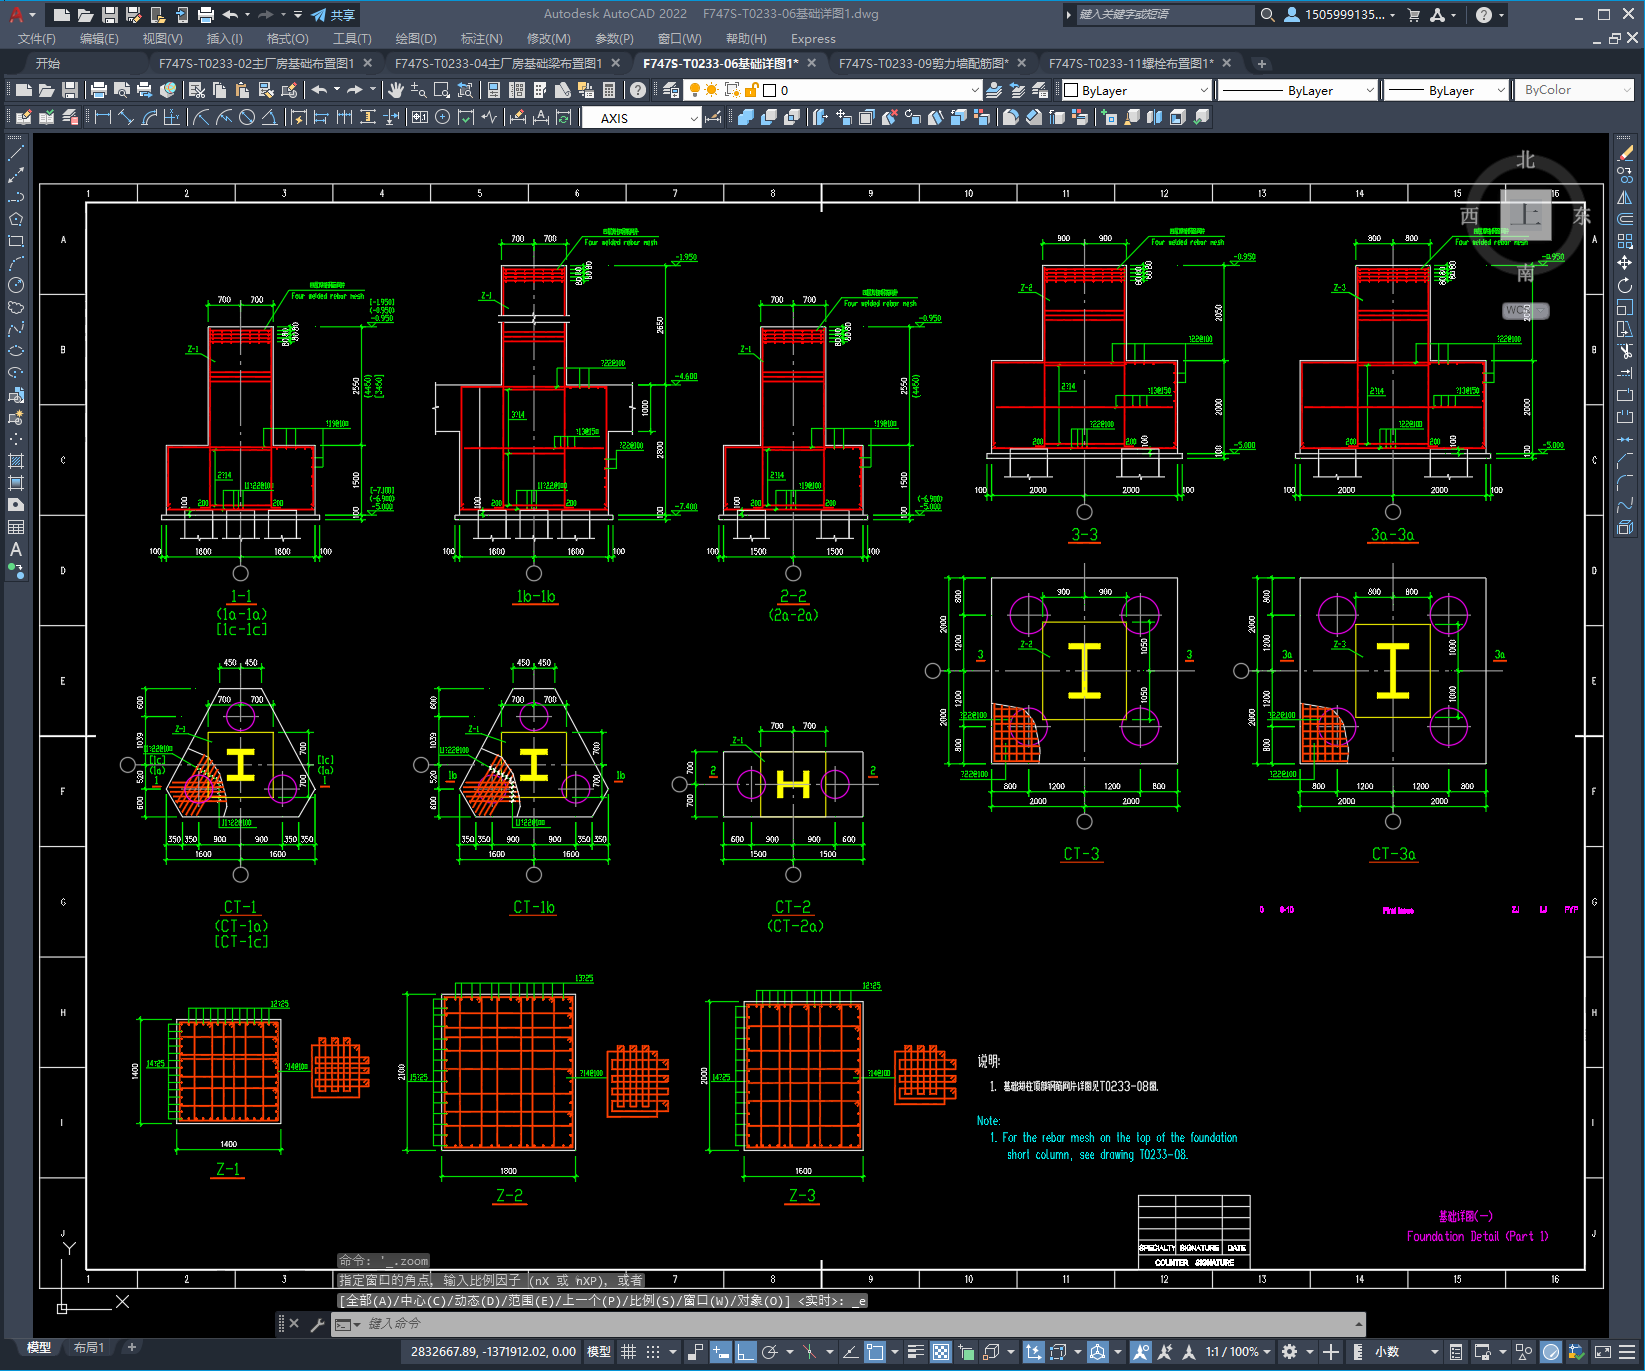Open the AutoCAD application menu logo

16,15
